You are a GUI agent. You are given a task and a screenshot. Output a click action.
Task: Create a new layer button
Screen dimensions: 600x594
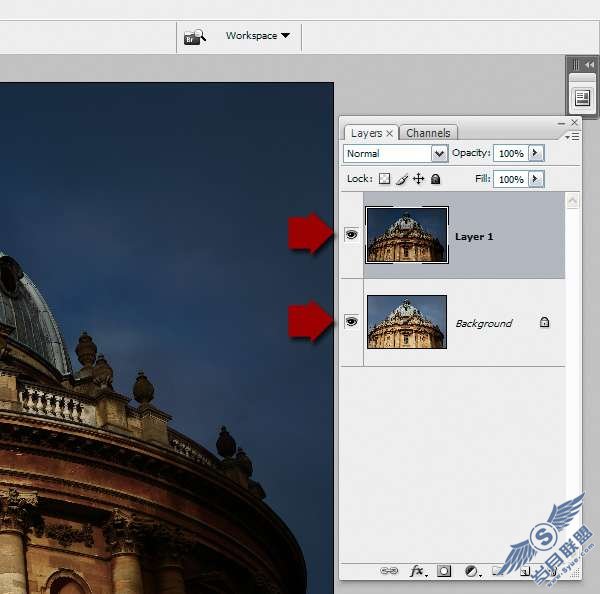525,571
